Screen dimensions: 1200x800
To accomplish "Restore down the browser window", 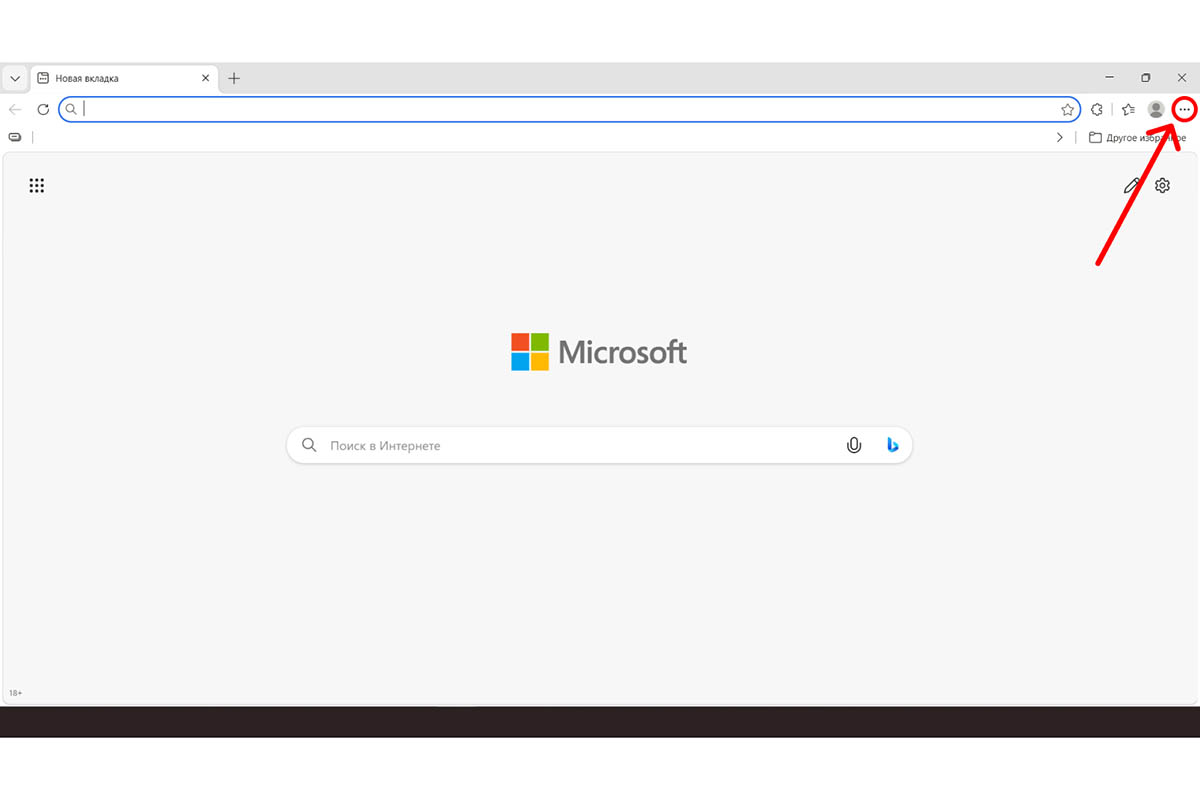I will 1146,77.
